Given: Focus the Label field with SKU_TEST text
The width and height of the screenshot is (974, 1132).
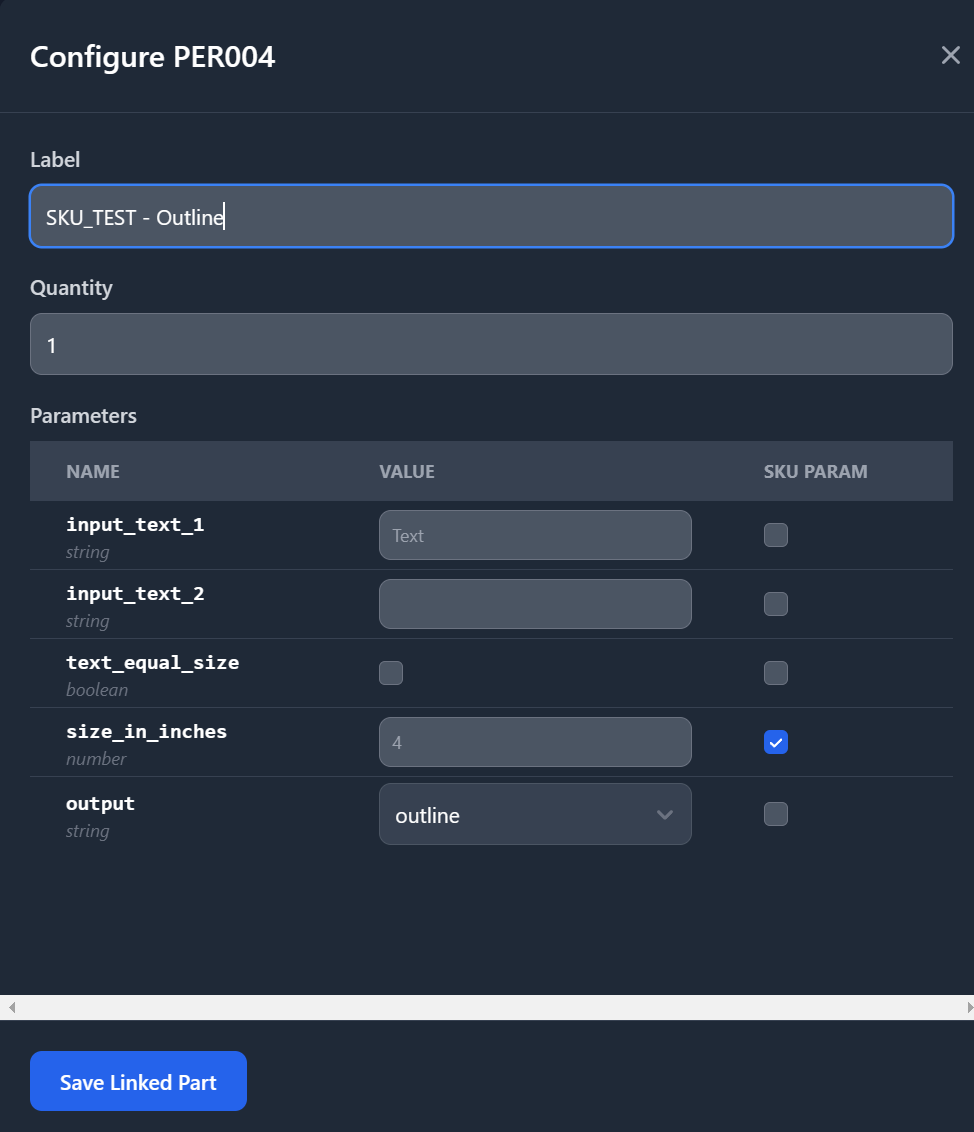Looking at the screenshot, I should pyautogui.click(x=492, y=217).
